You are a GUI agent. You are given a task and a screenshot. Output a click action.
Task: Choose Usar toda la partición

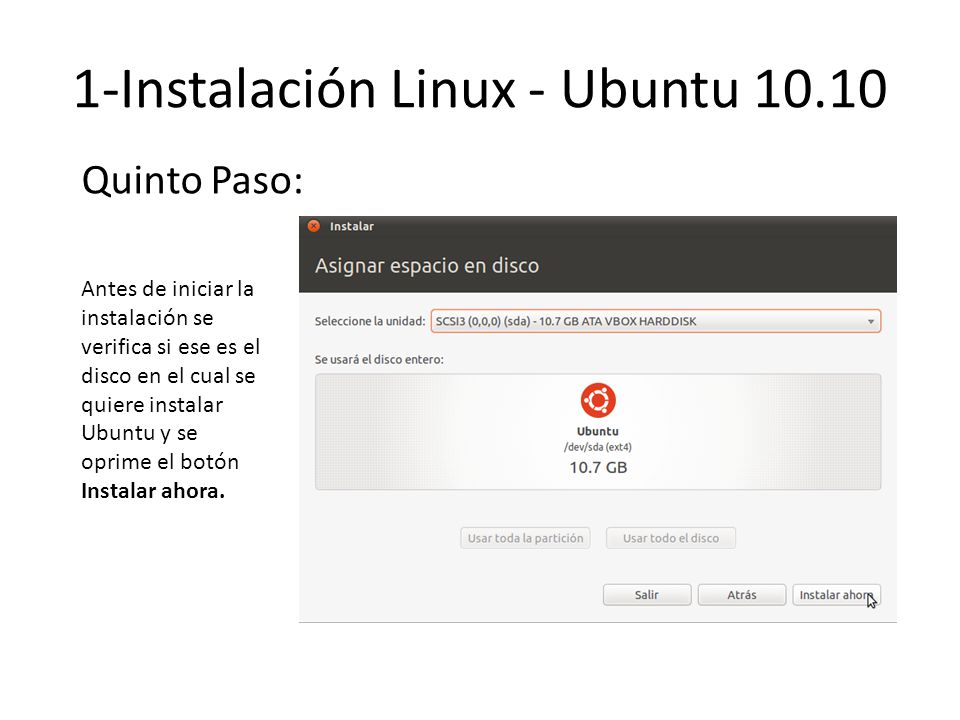coord(525,538)
